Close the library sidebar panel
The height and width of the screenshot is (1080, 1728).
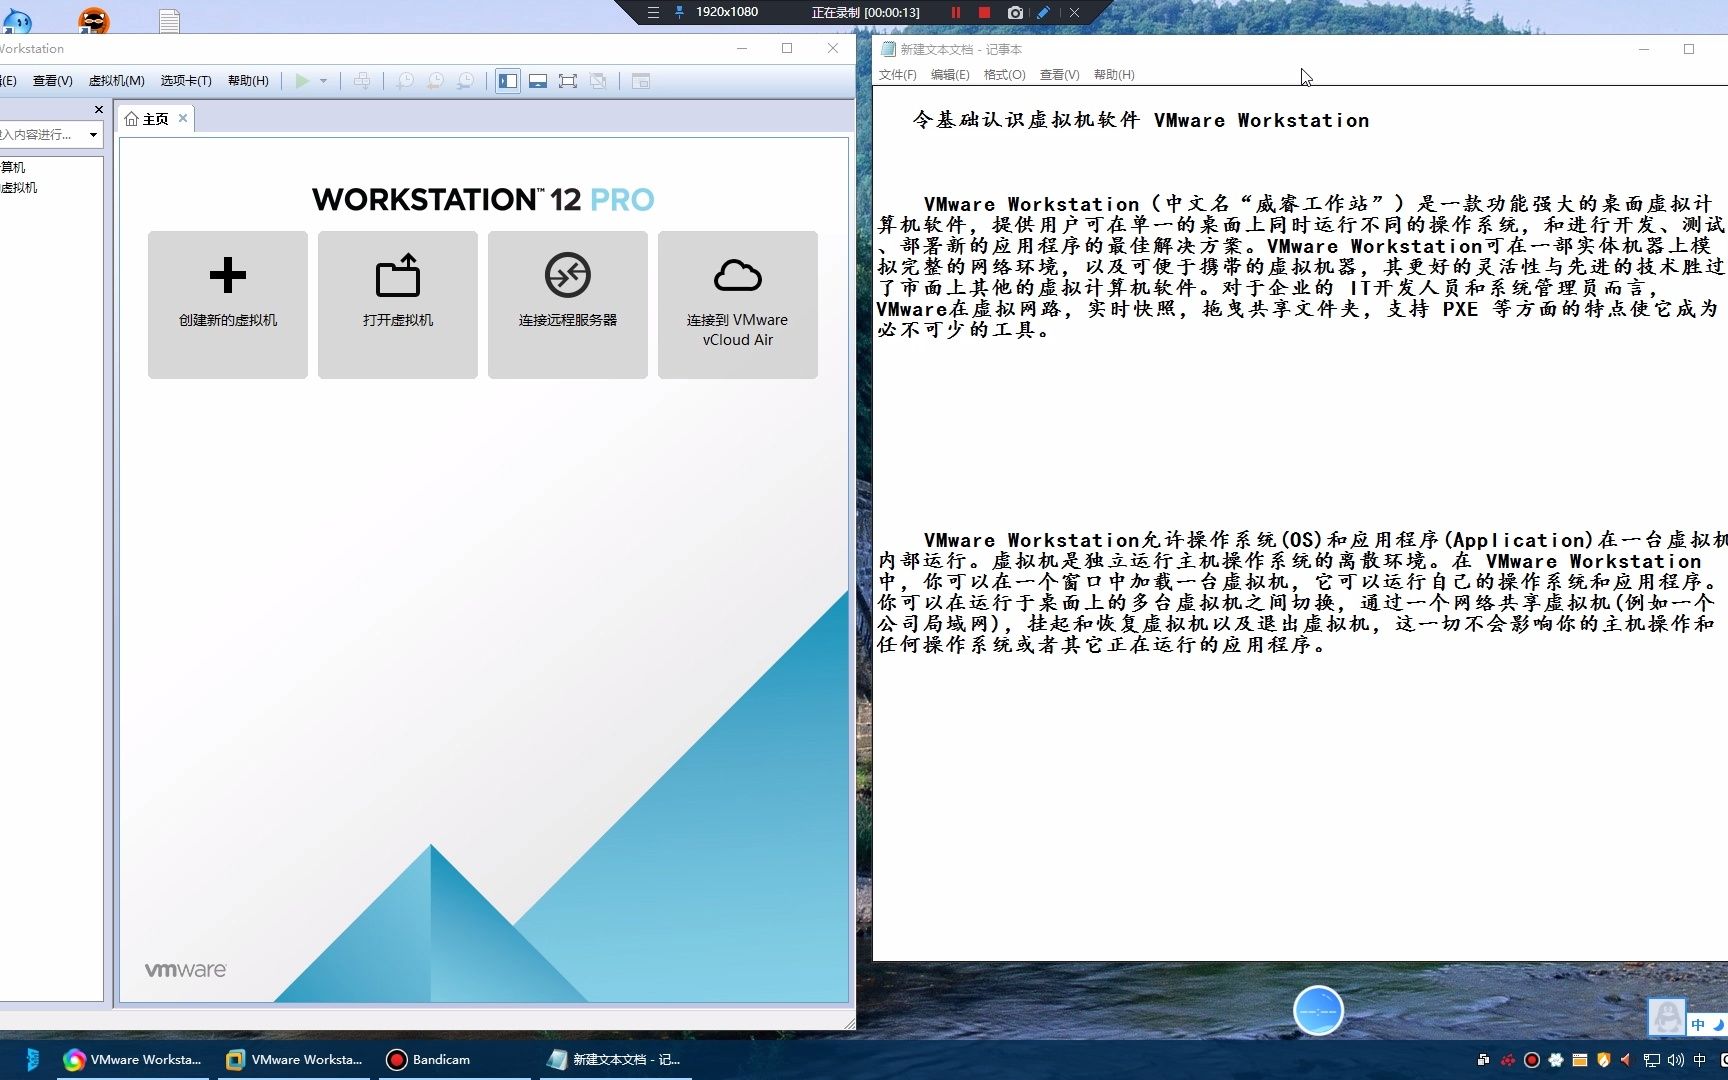(x=98, y=109)
